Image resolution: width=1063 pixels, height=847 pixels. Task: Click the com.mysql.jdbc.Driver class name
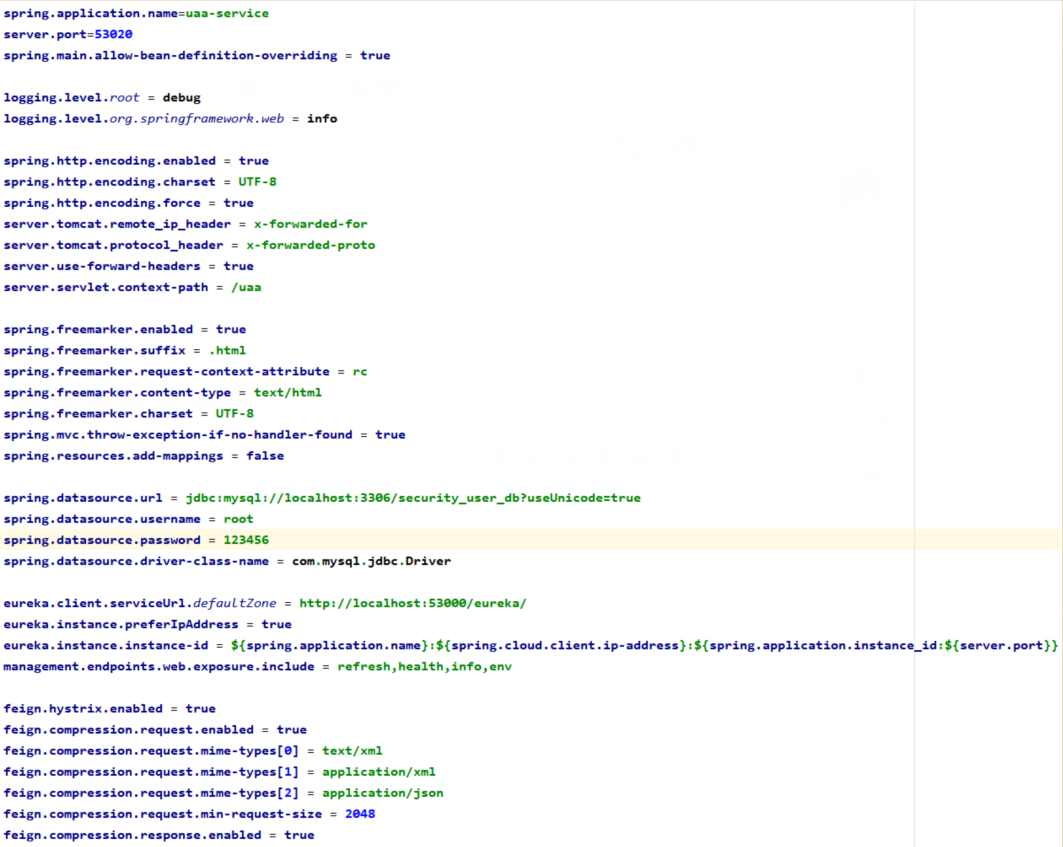(371, 561)
